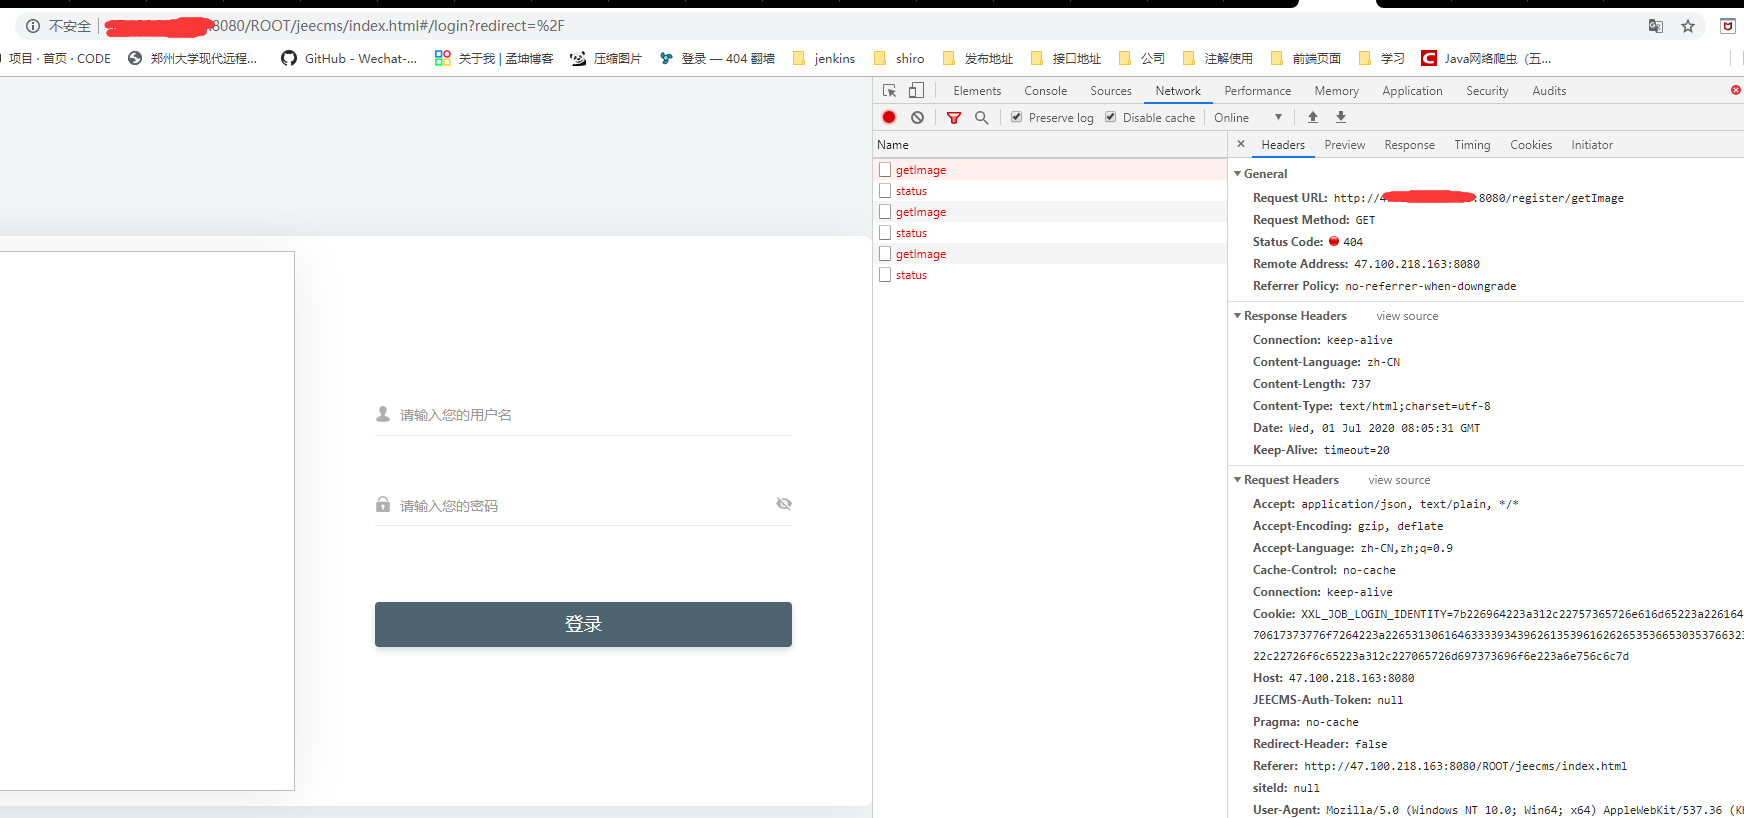Collapse the Request Headers section
Image resolution: width=1744 pixels, height=818 pixels.
pos(1238,480)
